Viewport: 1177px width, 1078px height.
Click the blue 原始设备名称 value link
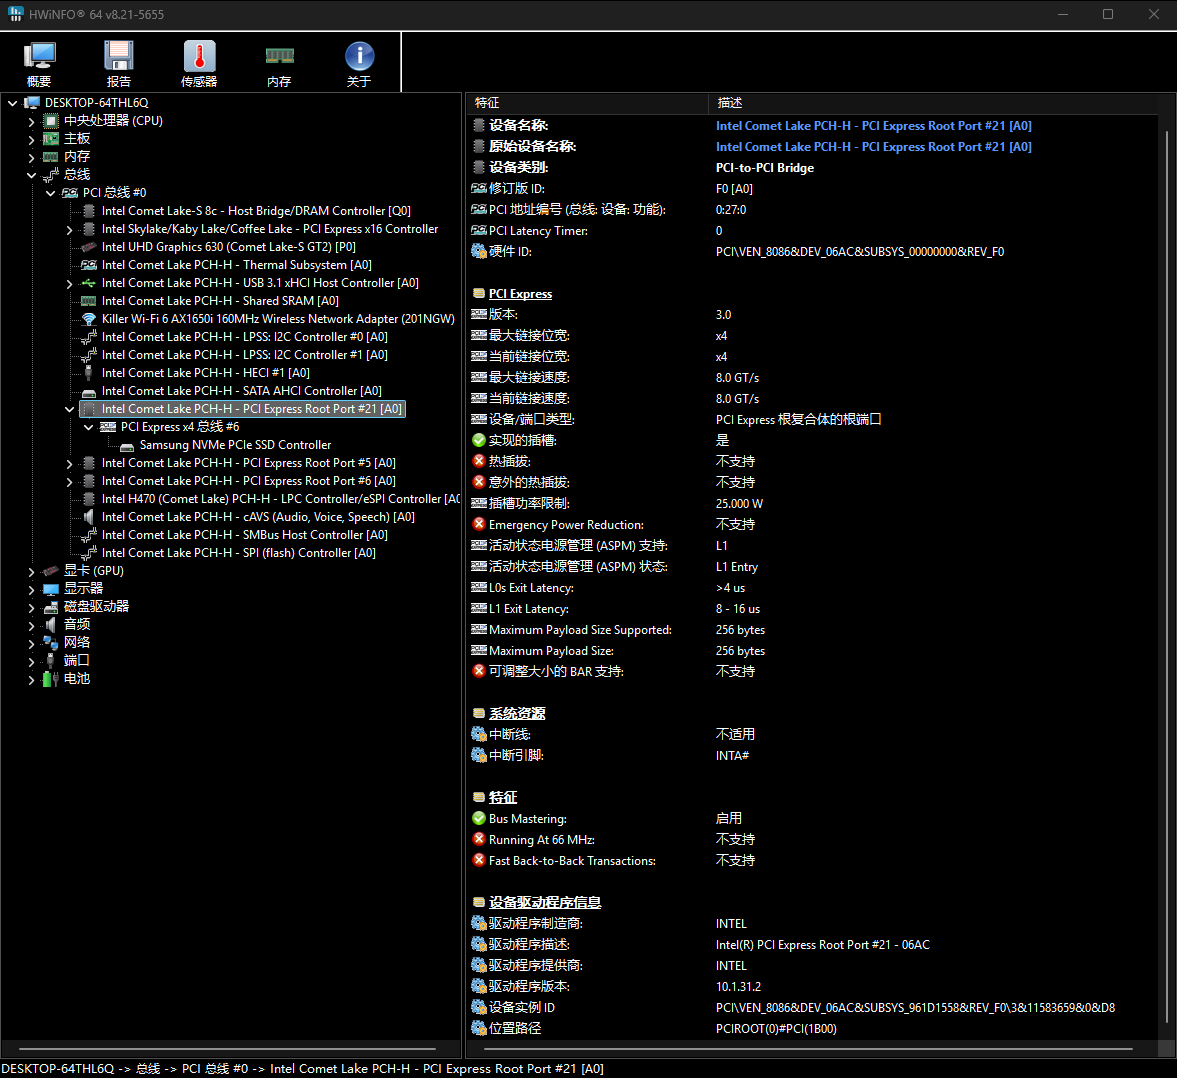(874, 147)
